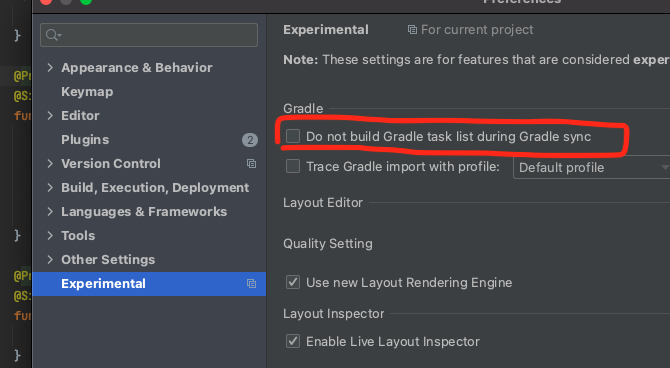Select the Experimental settings page

pos(149,284)
